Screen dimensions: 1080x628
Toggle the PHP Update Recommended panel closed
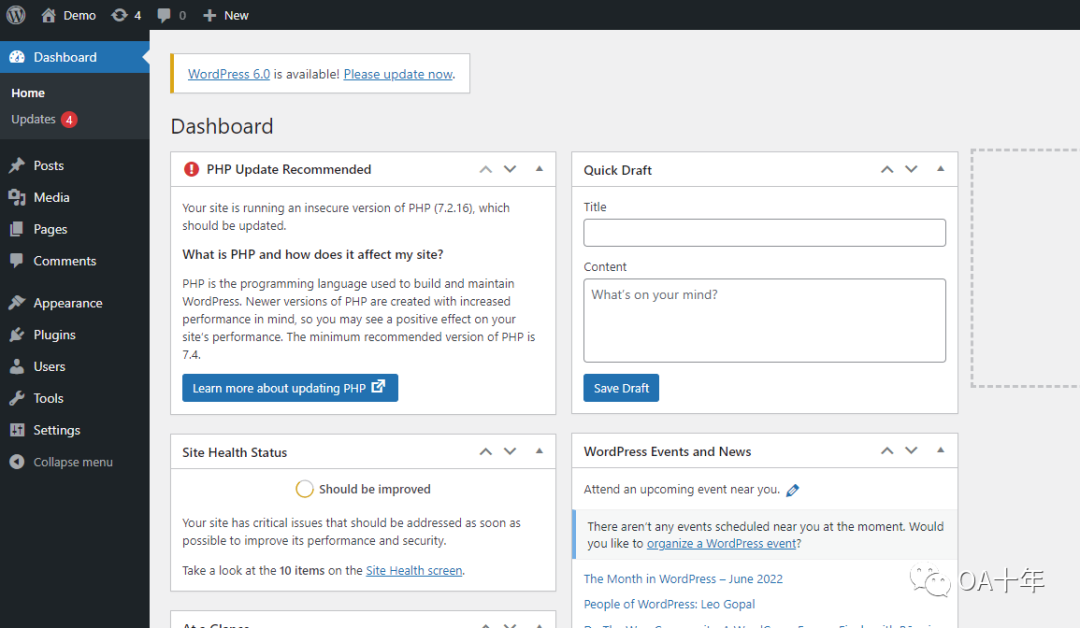coord(539,169)
